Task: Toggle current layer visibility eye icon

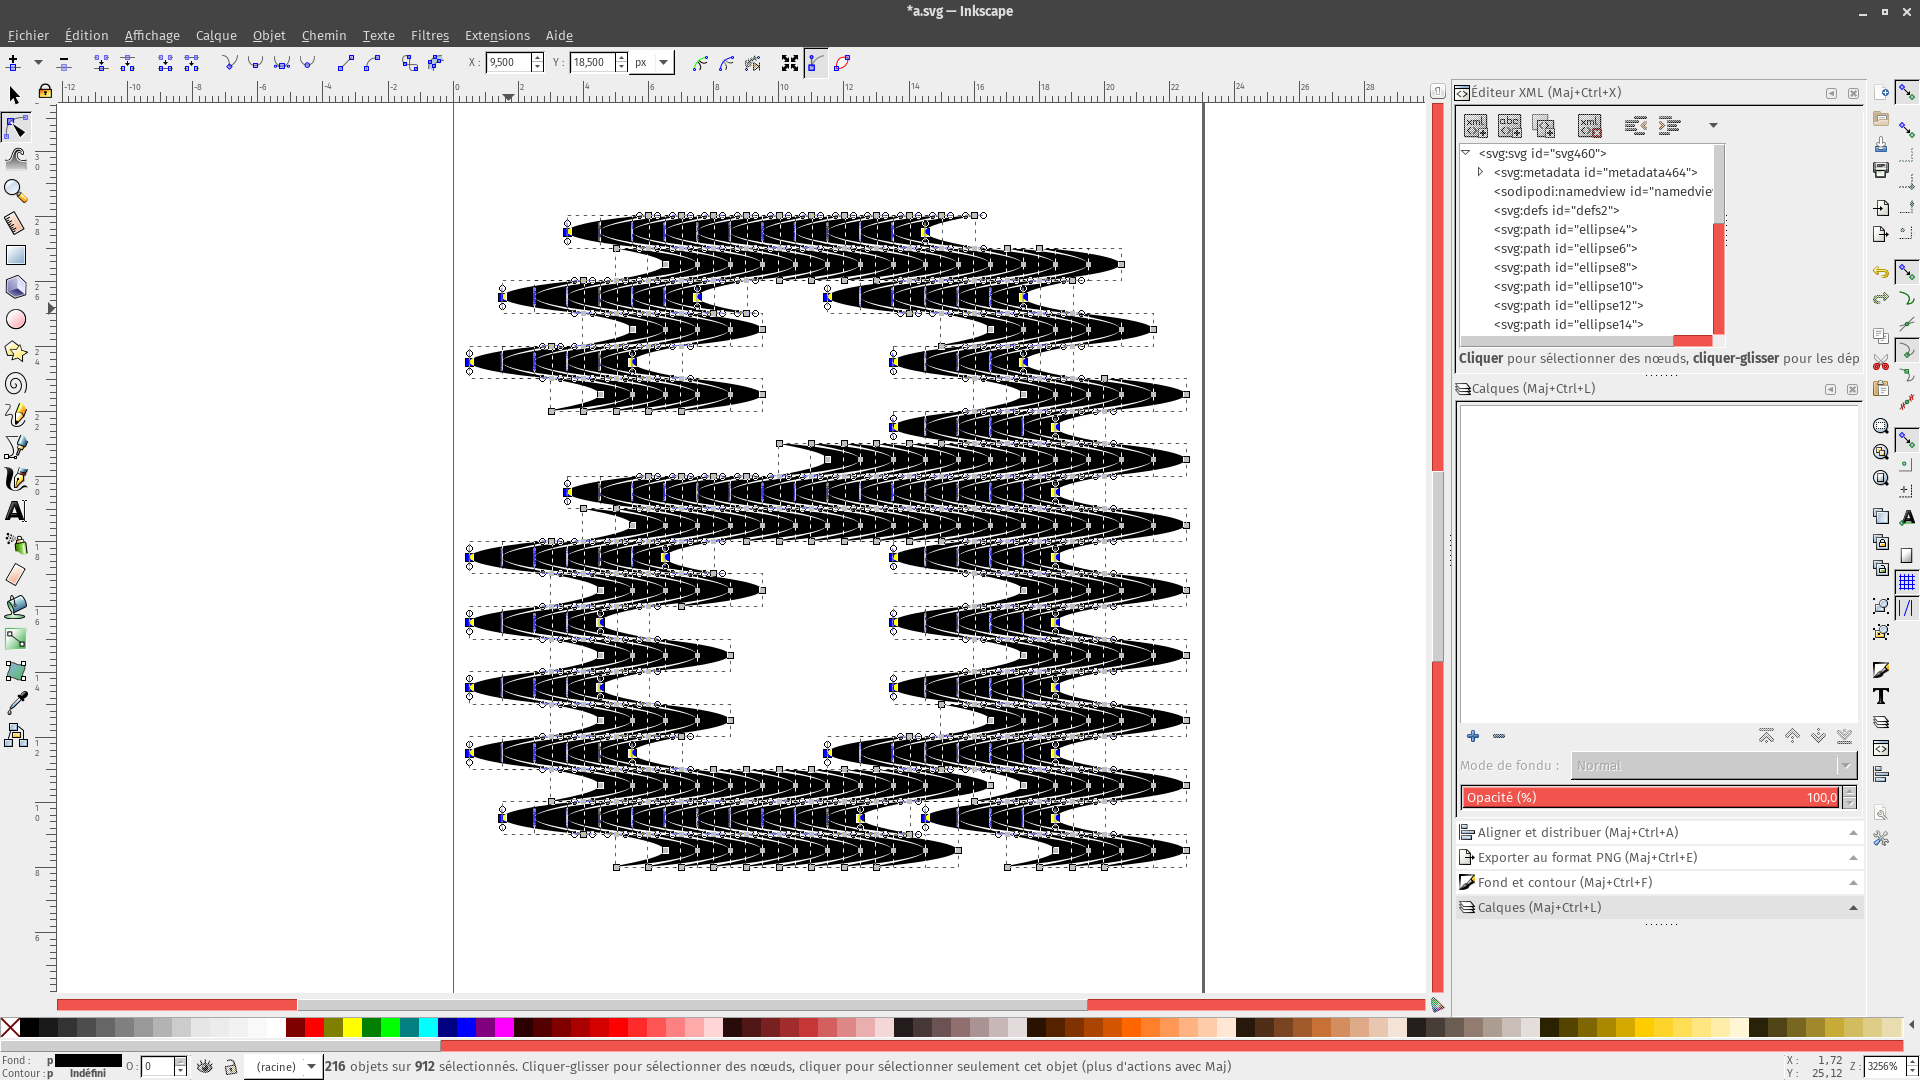Action: pyautogui.click(x=205, y=1067)
